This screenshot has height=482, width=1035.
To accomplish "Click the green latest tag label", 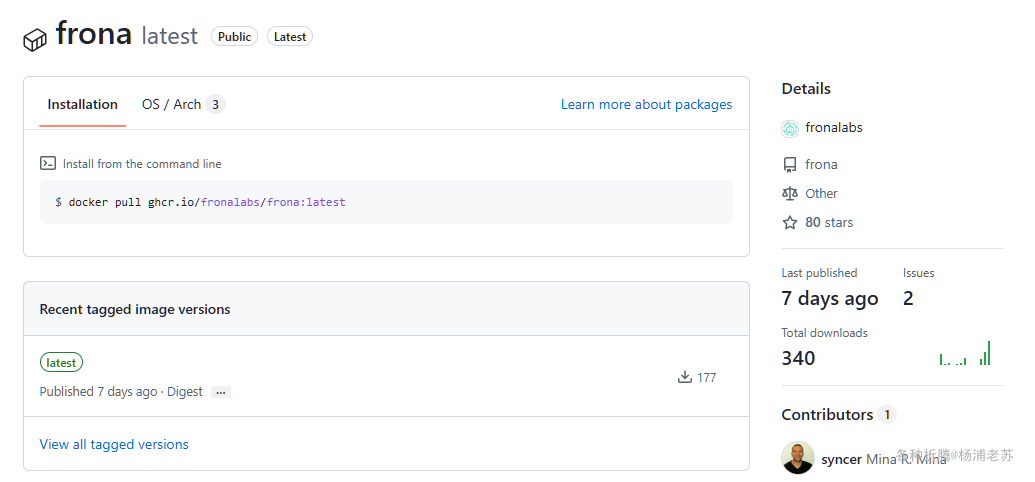I will coord(61,362).
